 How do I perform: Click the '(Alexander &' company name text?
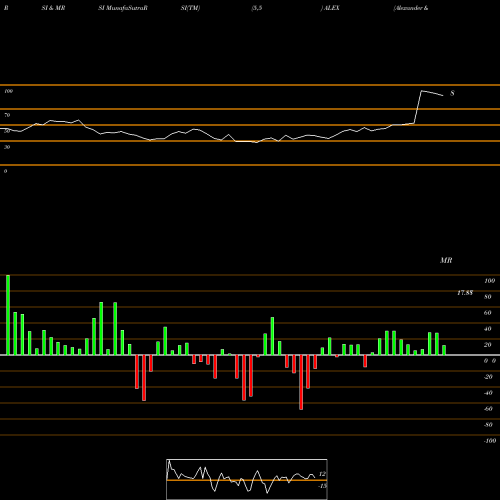(411, 8)
